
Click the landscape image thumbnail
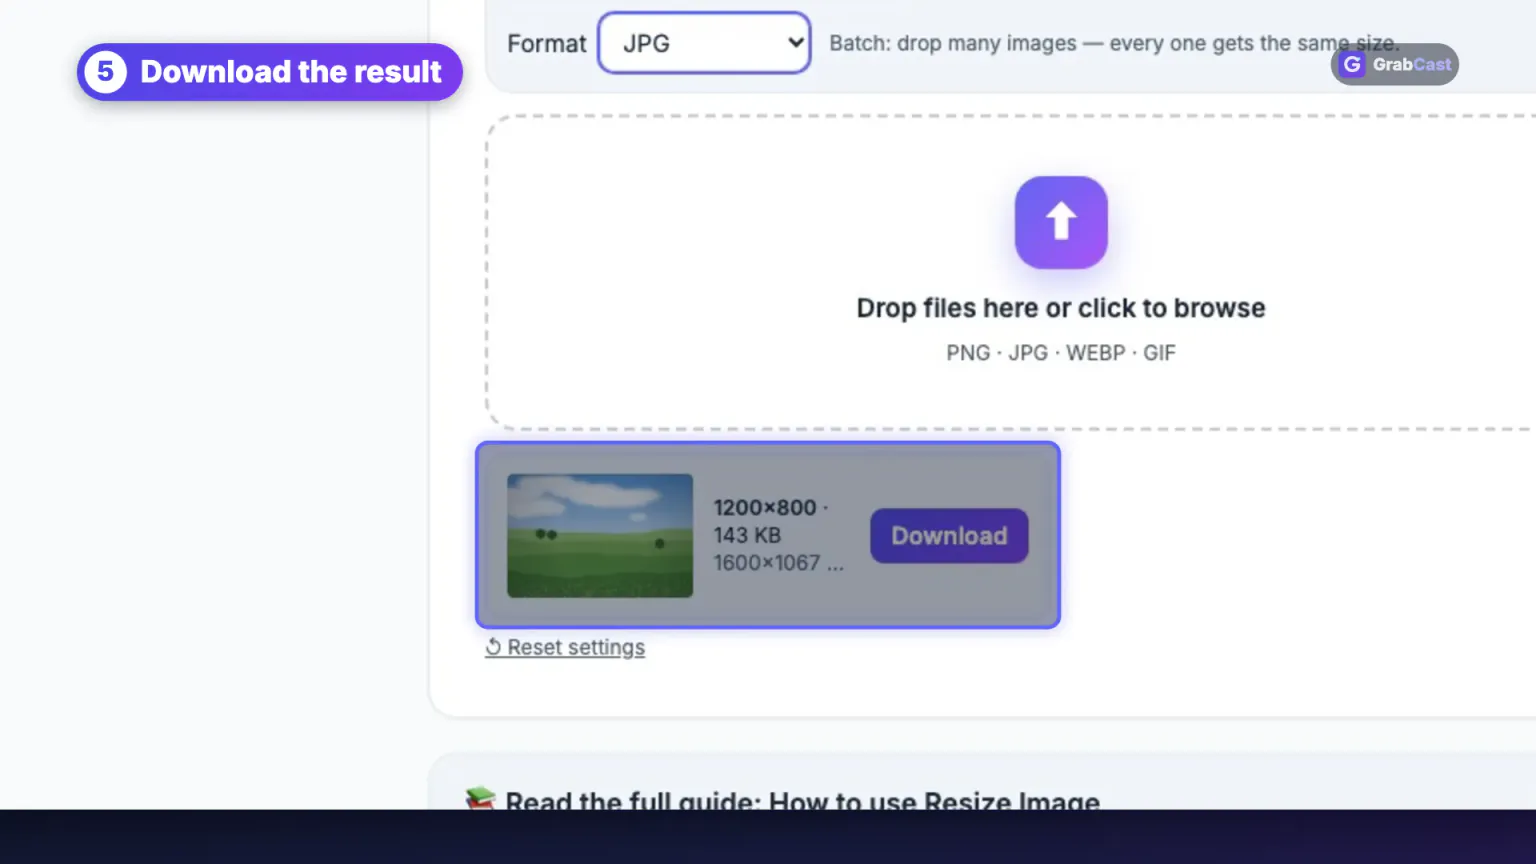click(600, 536)
